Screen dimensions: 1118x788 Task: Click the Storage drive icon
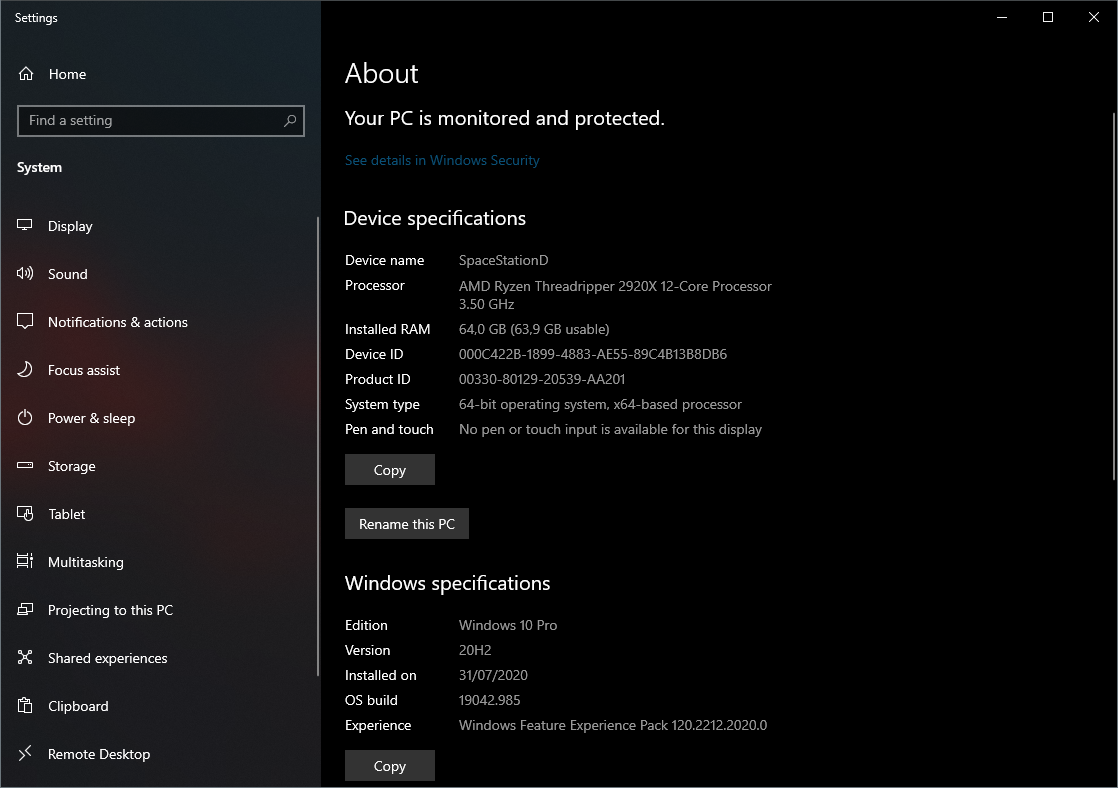[26, 466]
